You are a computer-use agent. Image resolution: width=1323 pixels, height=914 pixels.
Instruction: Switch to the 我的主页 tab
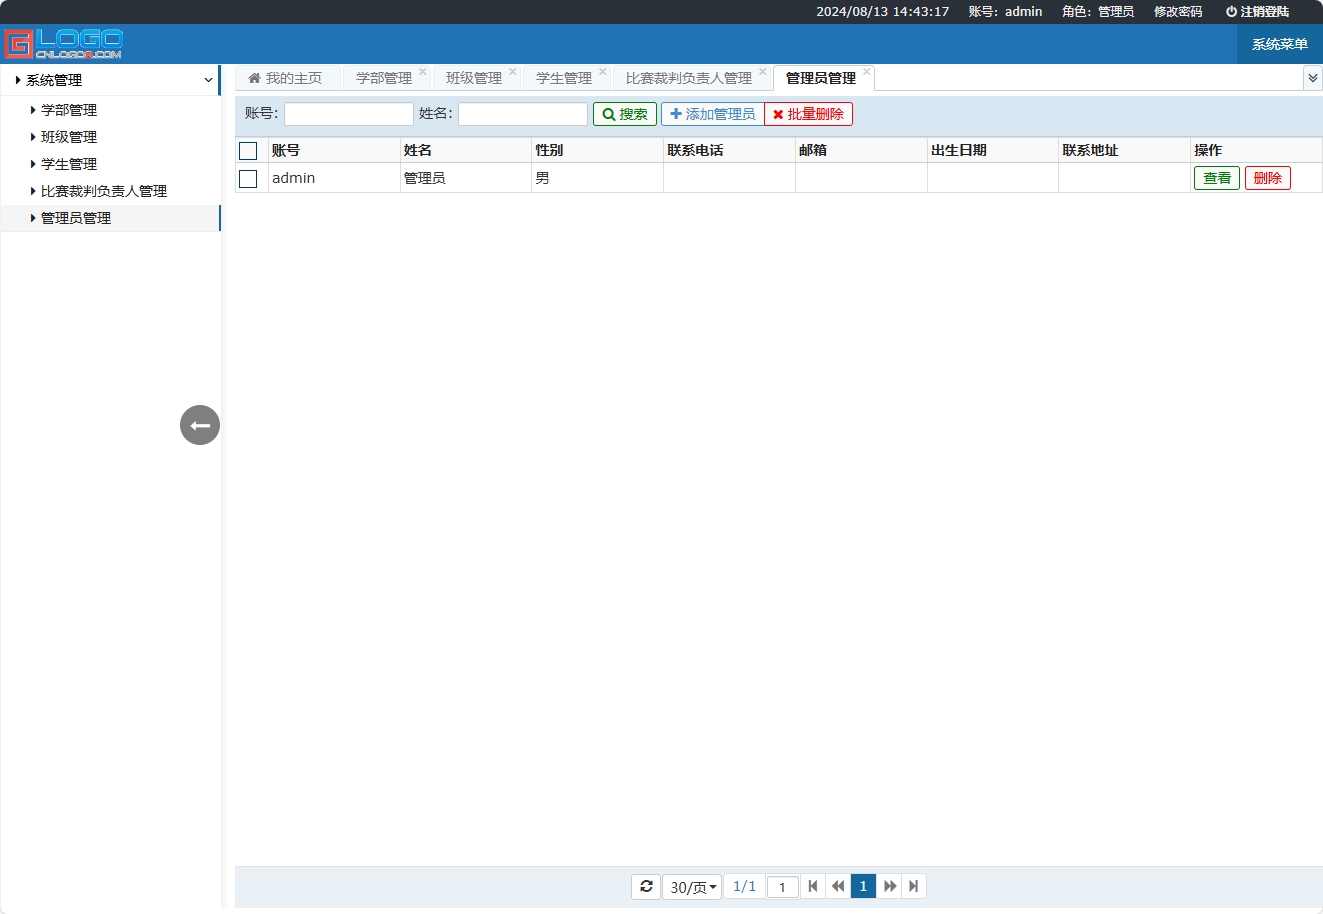pyautogui.click(x=286, y=78)
